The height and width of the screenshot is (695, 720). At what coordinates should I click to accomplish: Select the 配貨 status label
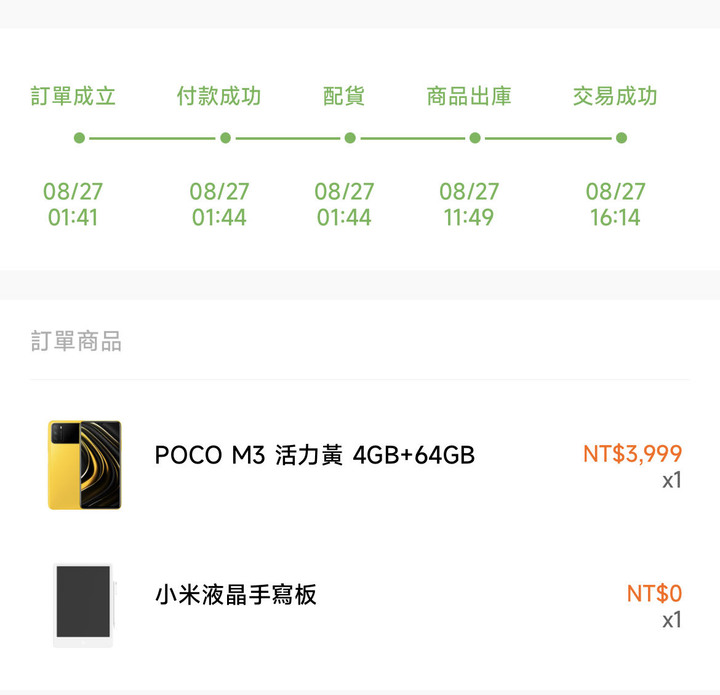[344, 96]
